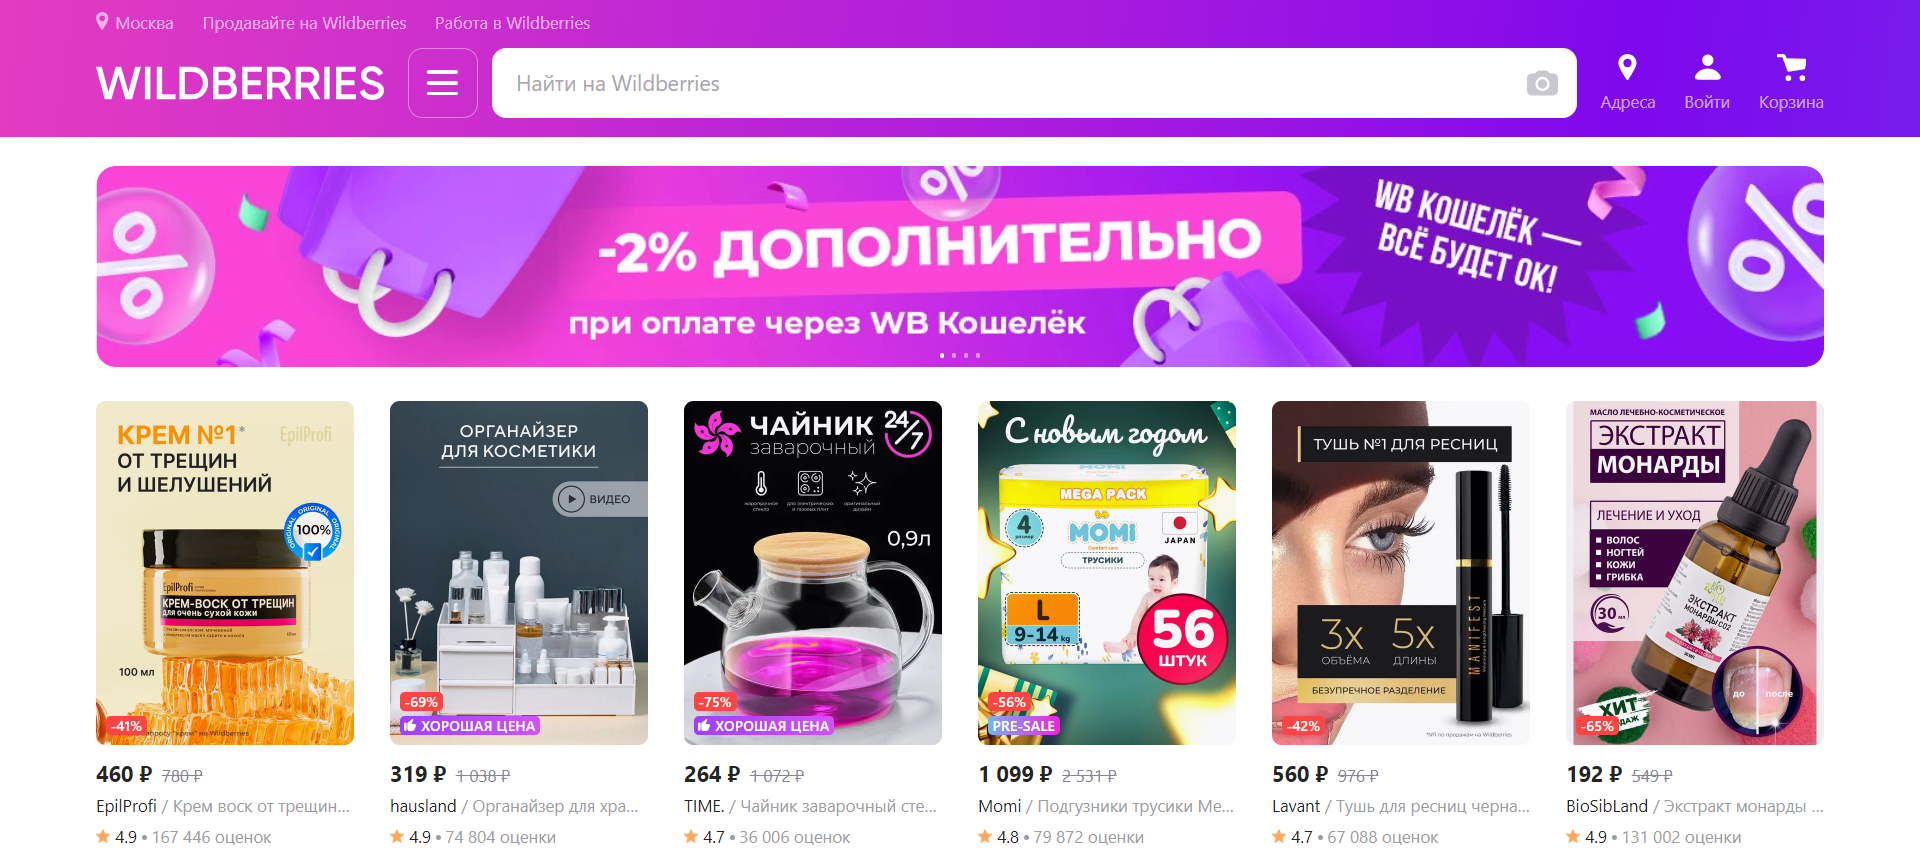Open Работа в Wildberries link

[x=512, y=23]
